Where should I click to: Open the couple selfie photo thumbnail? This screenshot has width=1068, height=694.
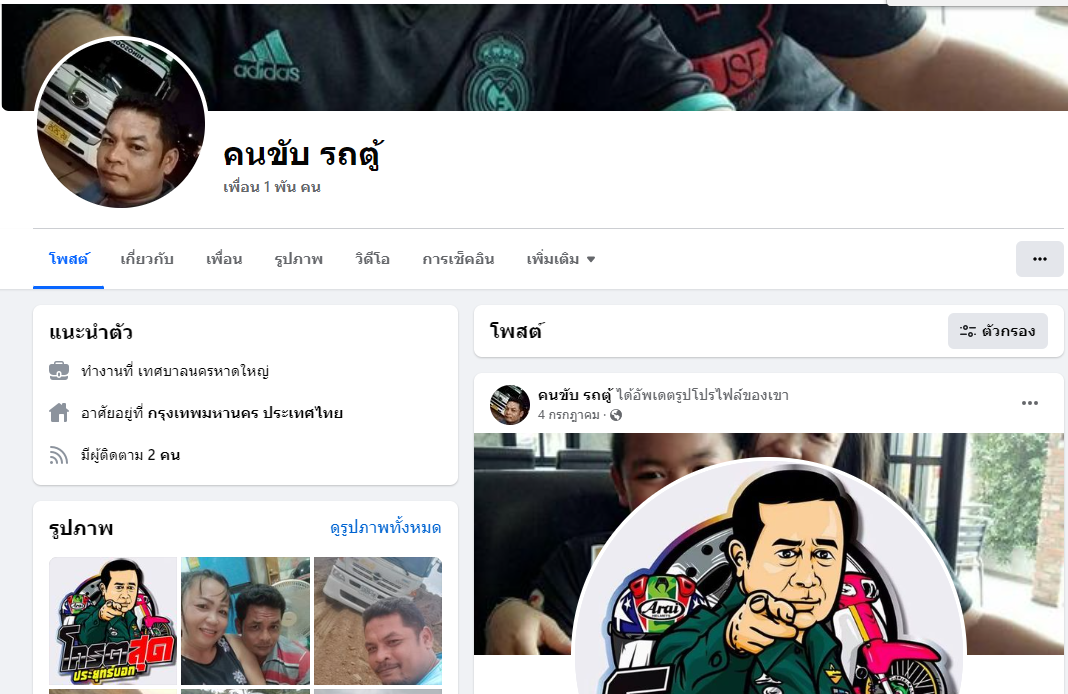coord(245,620)
